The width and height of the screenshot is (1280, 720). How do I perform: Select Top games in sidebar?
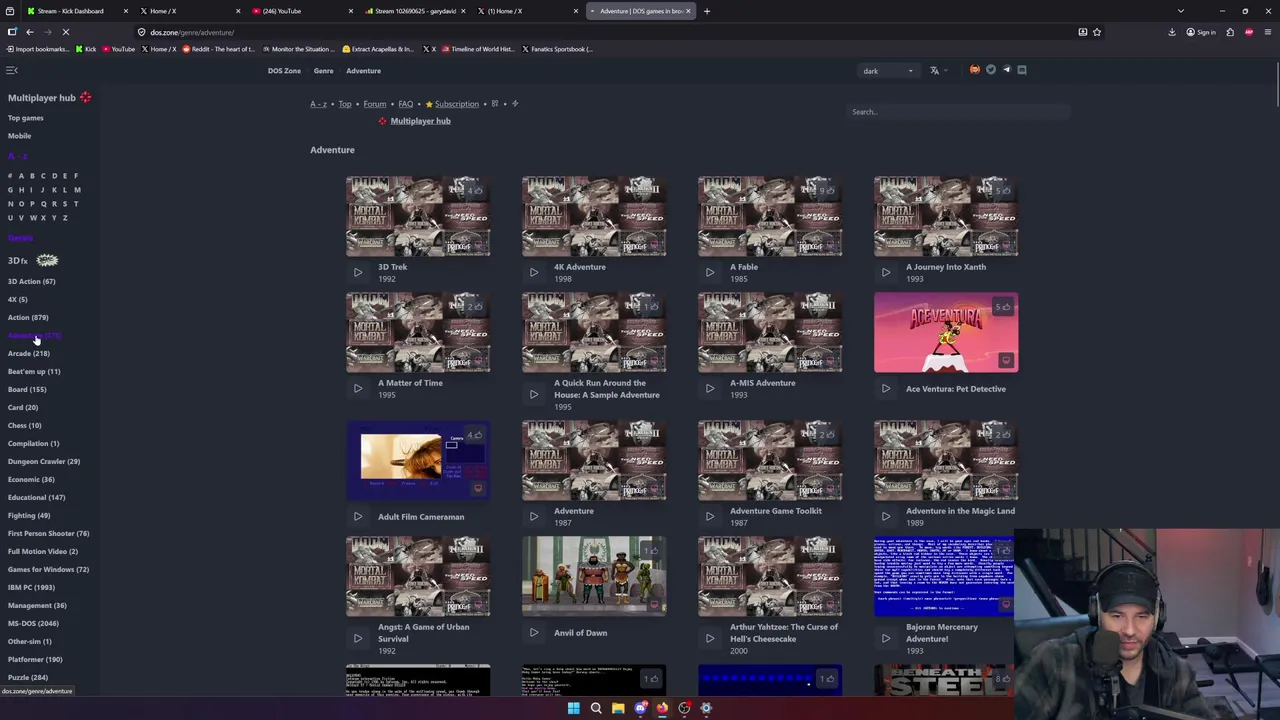26,118
